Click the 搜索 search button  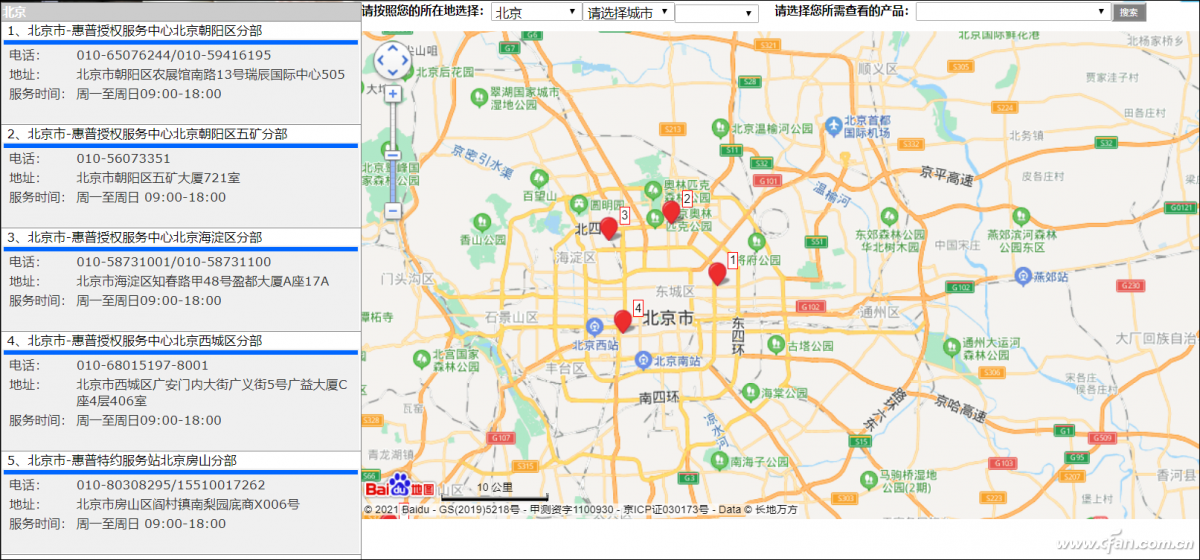tap(1129, 12)
